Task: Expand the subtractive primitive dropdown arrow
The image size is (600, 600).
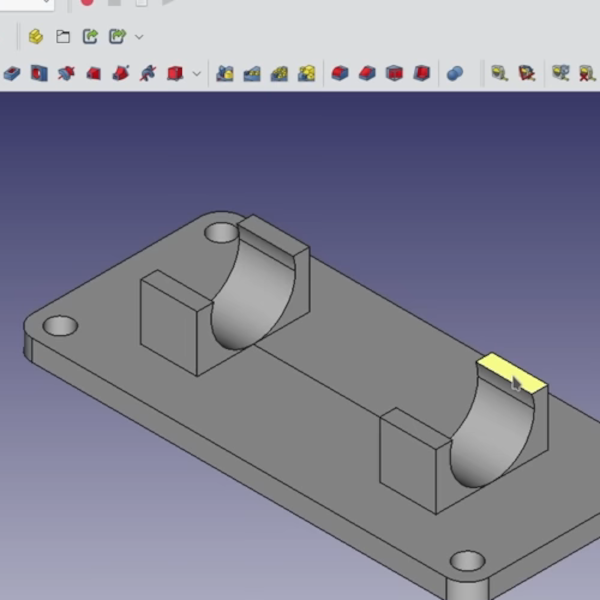Action: (x=196, y=73)
